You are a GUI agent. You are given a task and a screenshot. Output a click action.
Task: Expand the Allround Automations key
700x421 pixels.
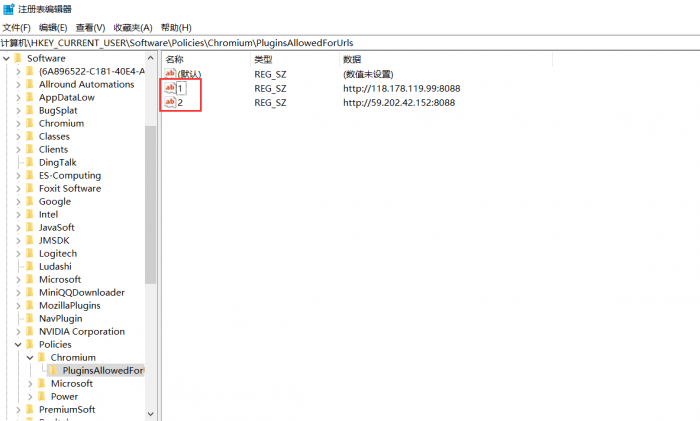(x=18, y=84)
